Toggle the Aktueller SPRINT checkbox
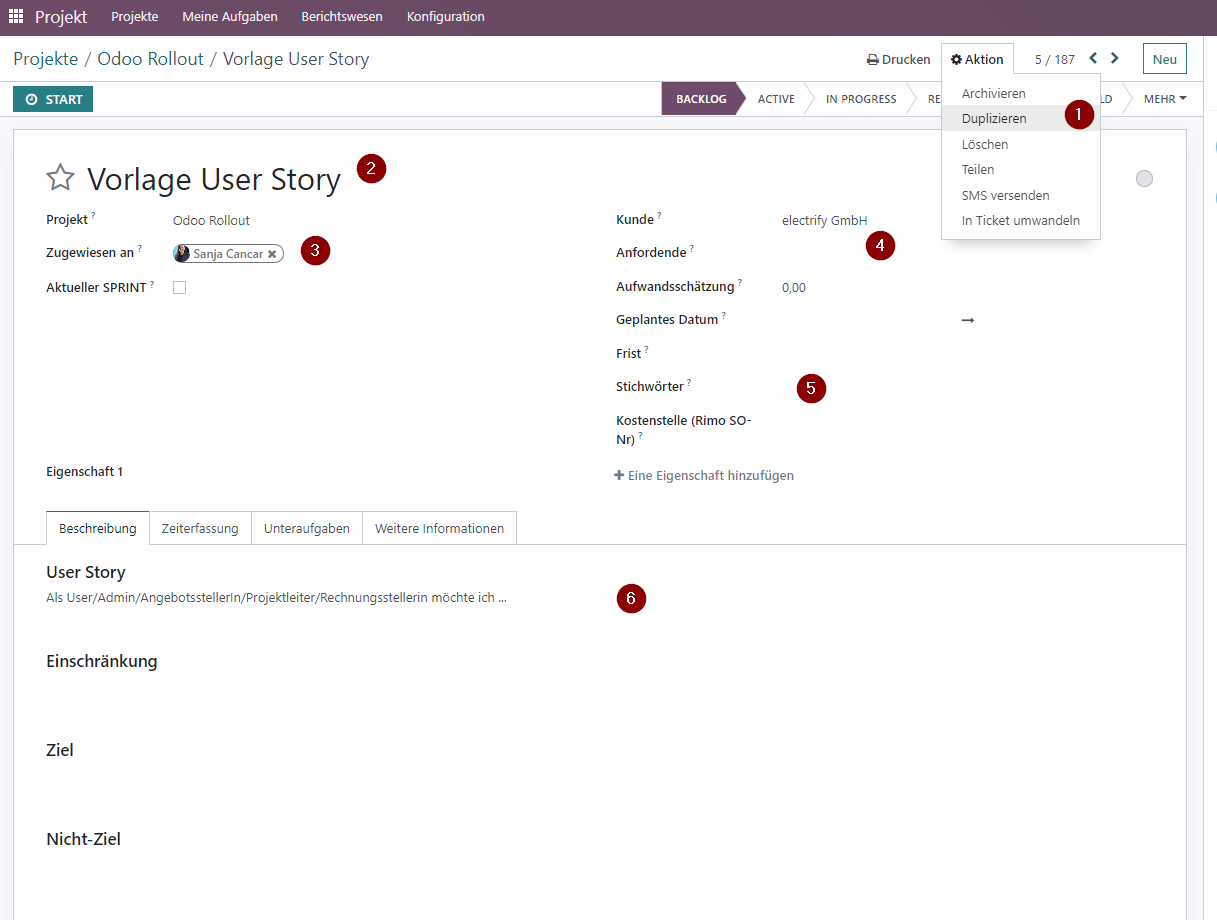The image size is (1217, 920). [180, 288]
